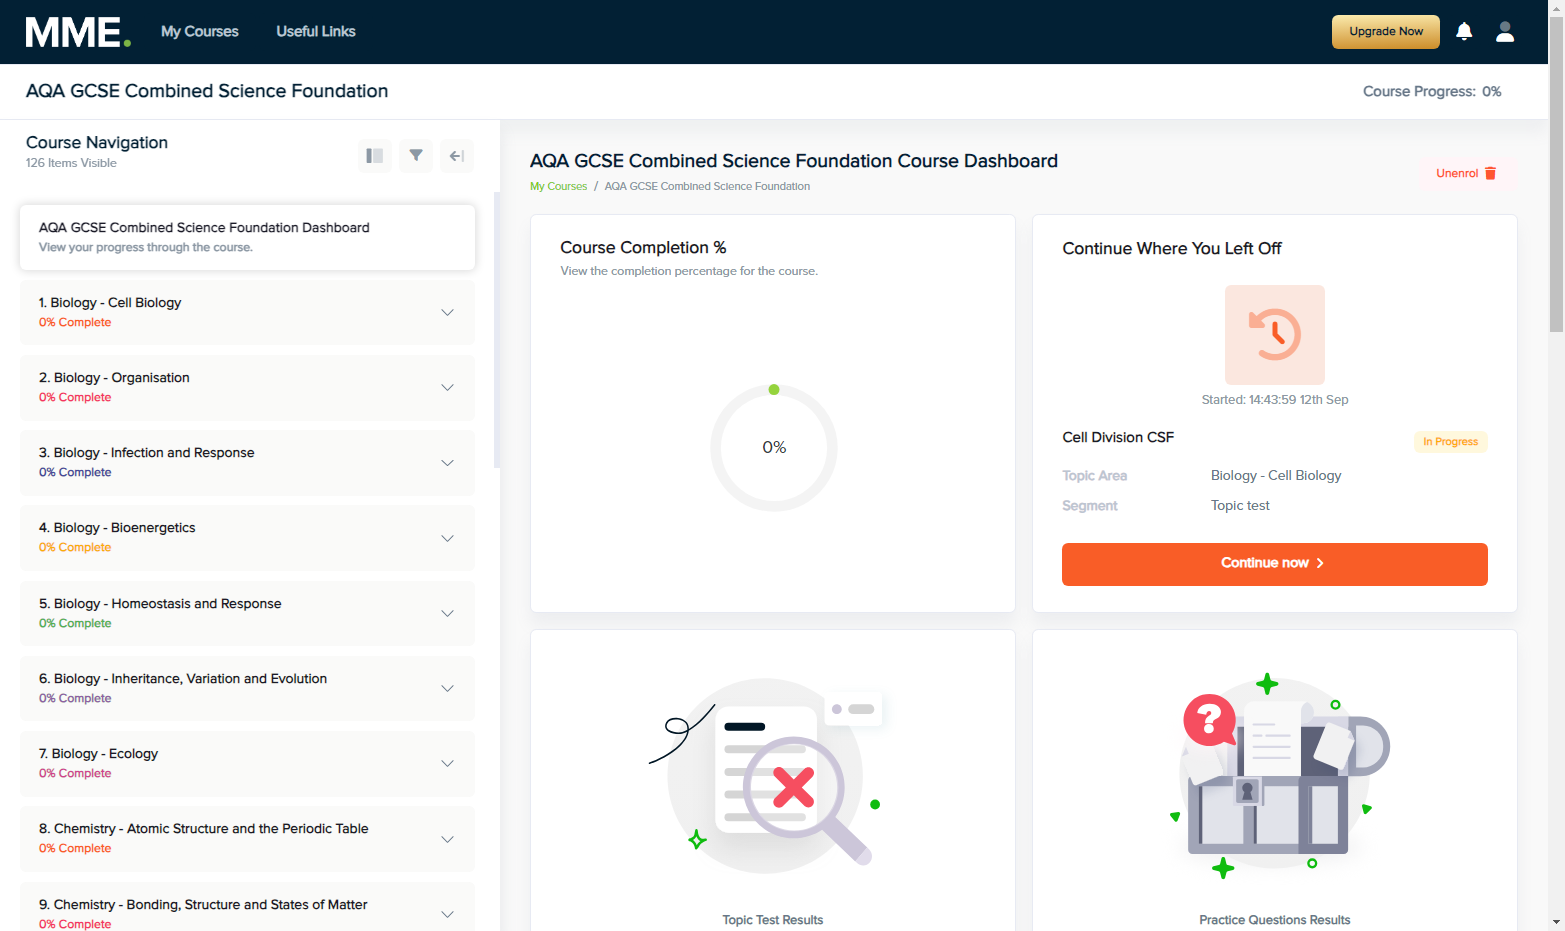This screenshot has height=931, width=1565.
Task: Click 0% Complete under Biology - Ecology
Action: (75, 773)
